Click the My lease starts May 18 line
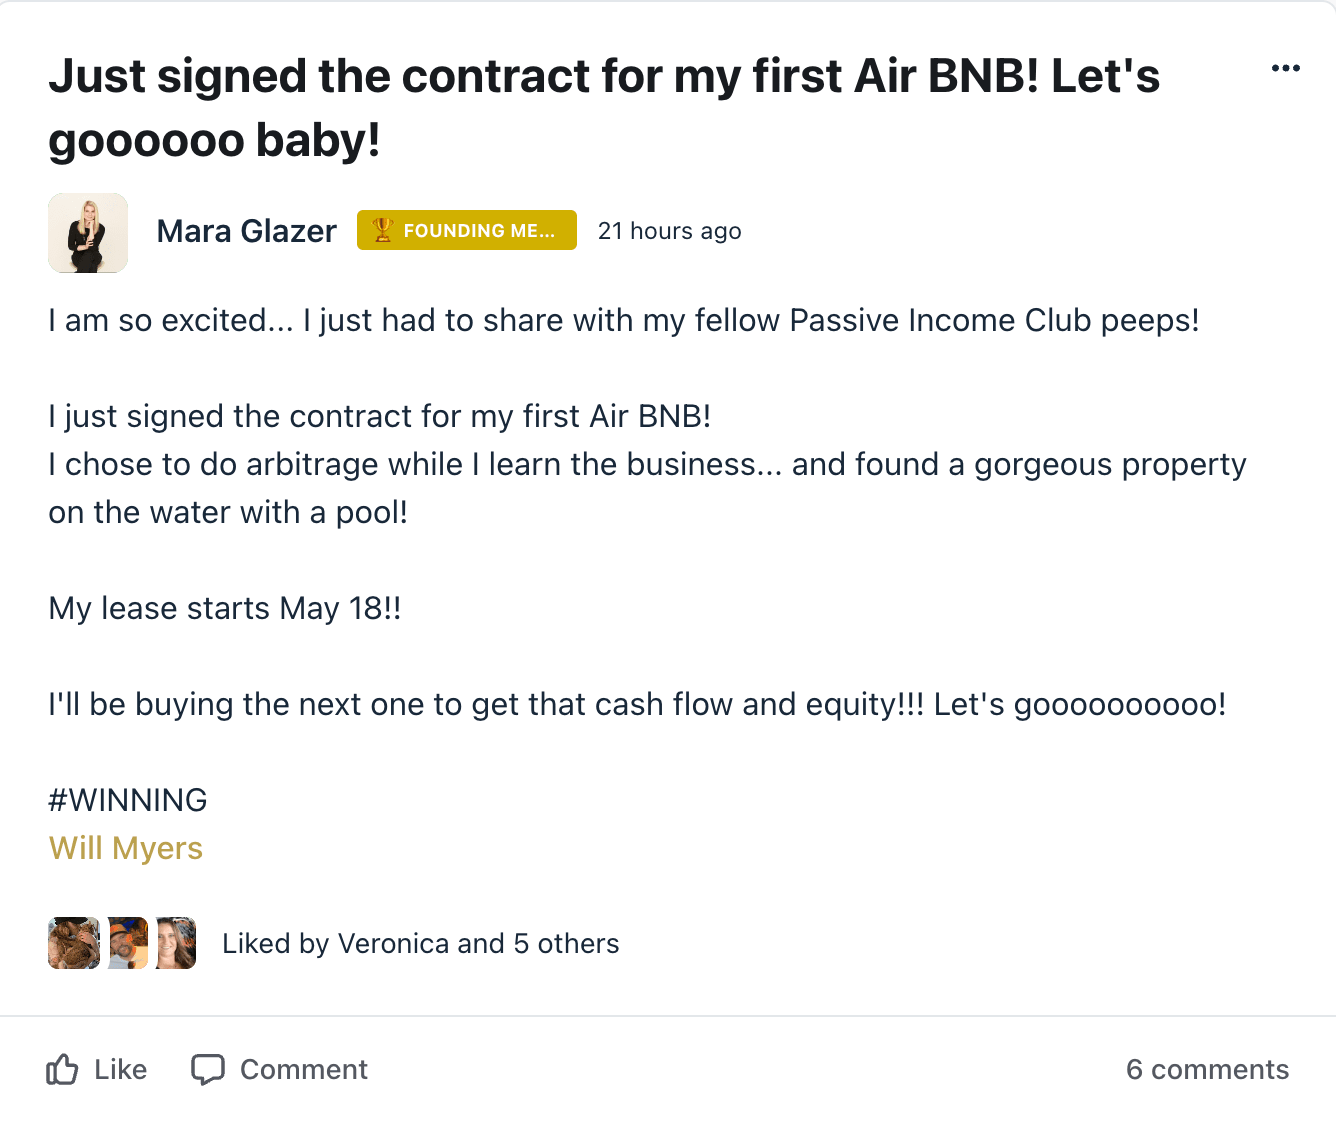Viewport: 1336px width, 1141px height. [225, 608]
